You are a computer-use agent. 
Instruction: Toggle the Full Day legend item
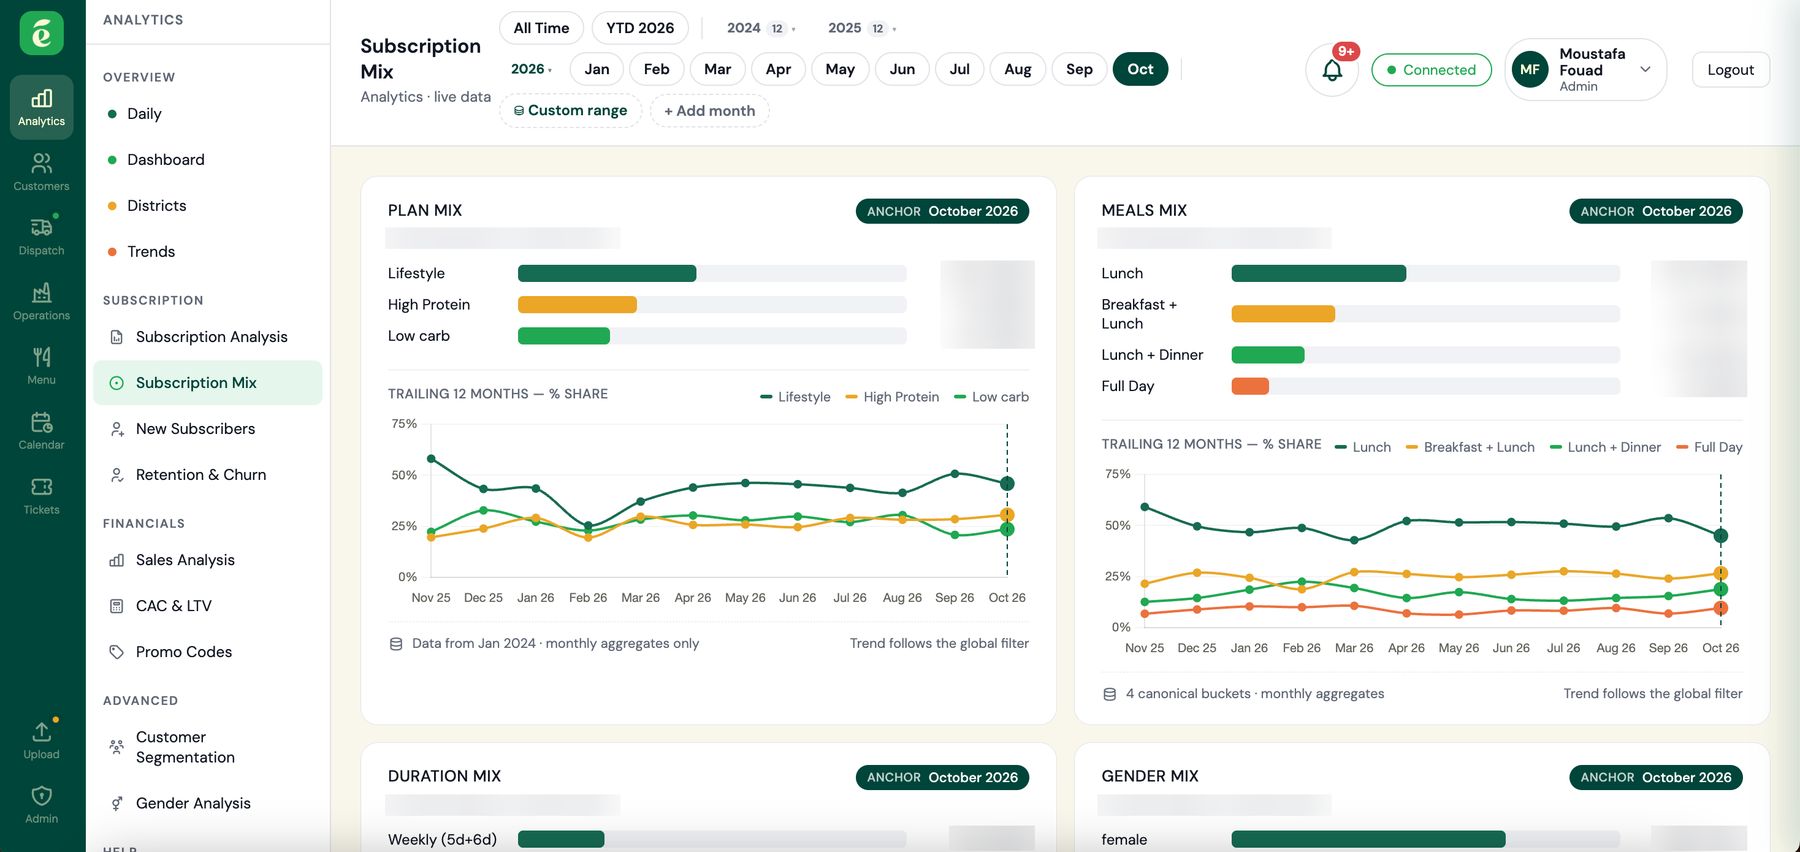[1709, 447]
